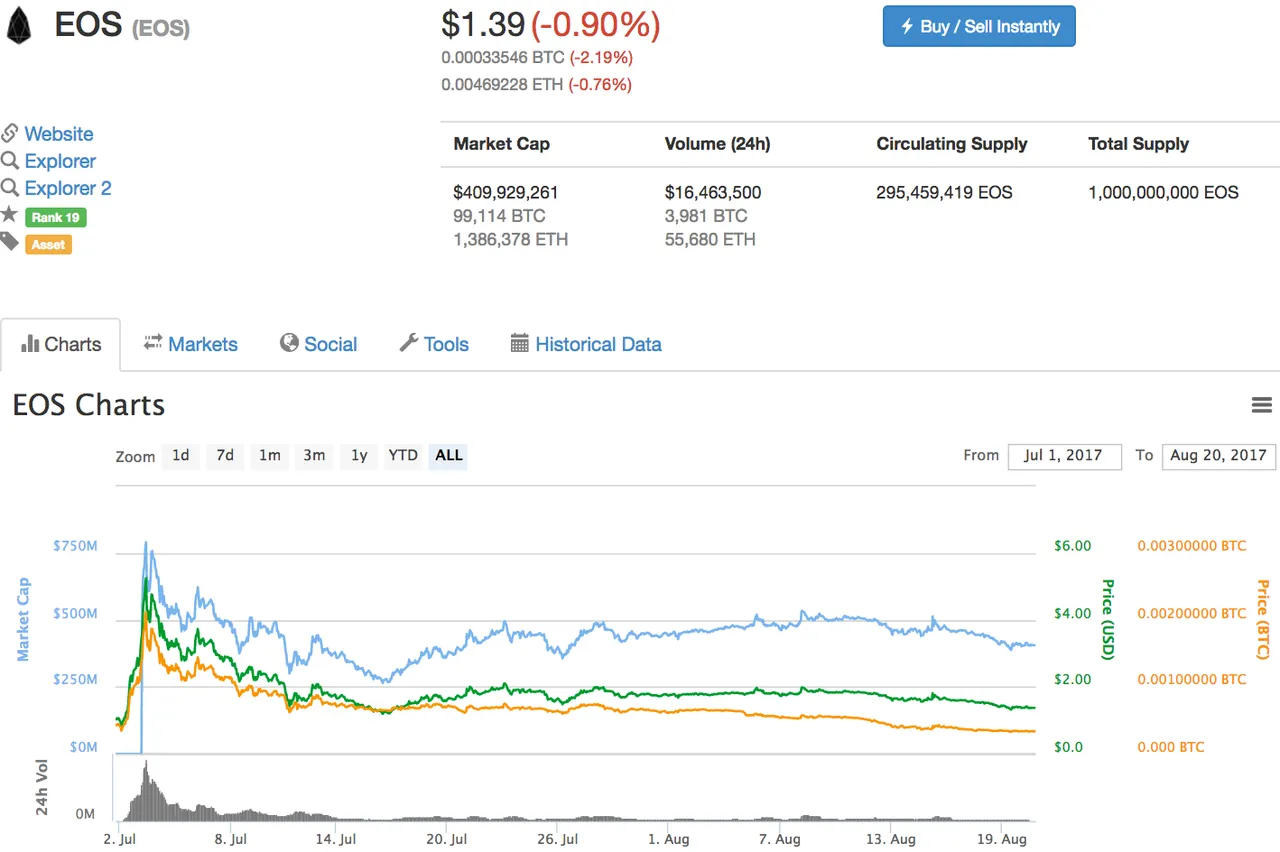Viewport: 1280px width, 852px height.
Task: Click the calendar icon on Historical Data tab
Action: (519, 344)
